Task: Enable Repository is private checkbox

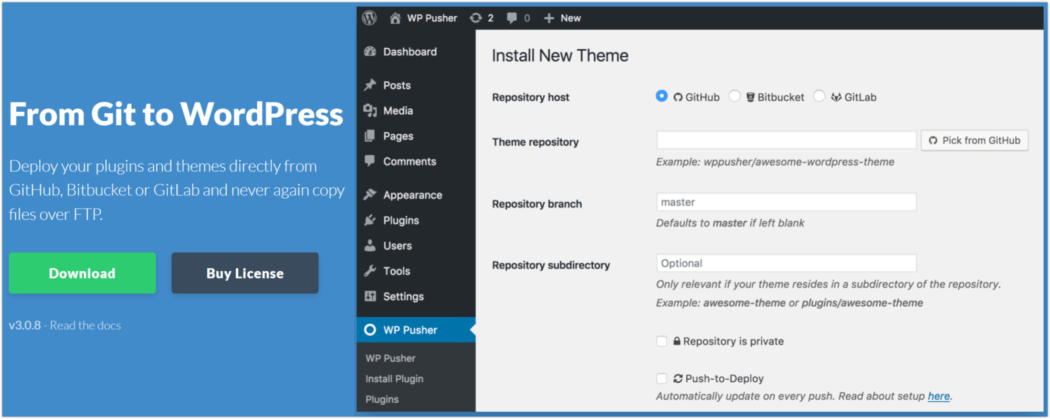Action: 662,341
